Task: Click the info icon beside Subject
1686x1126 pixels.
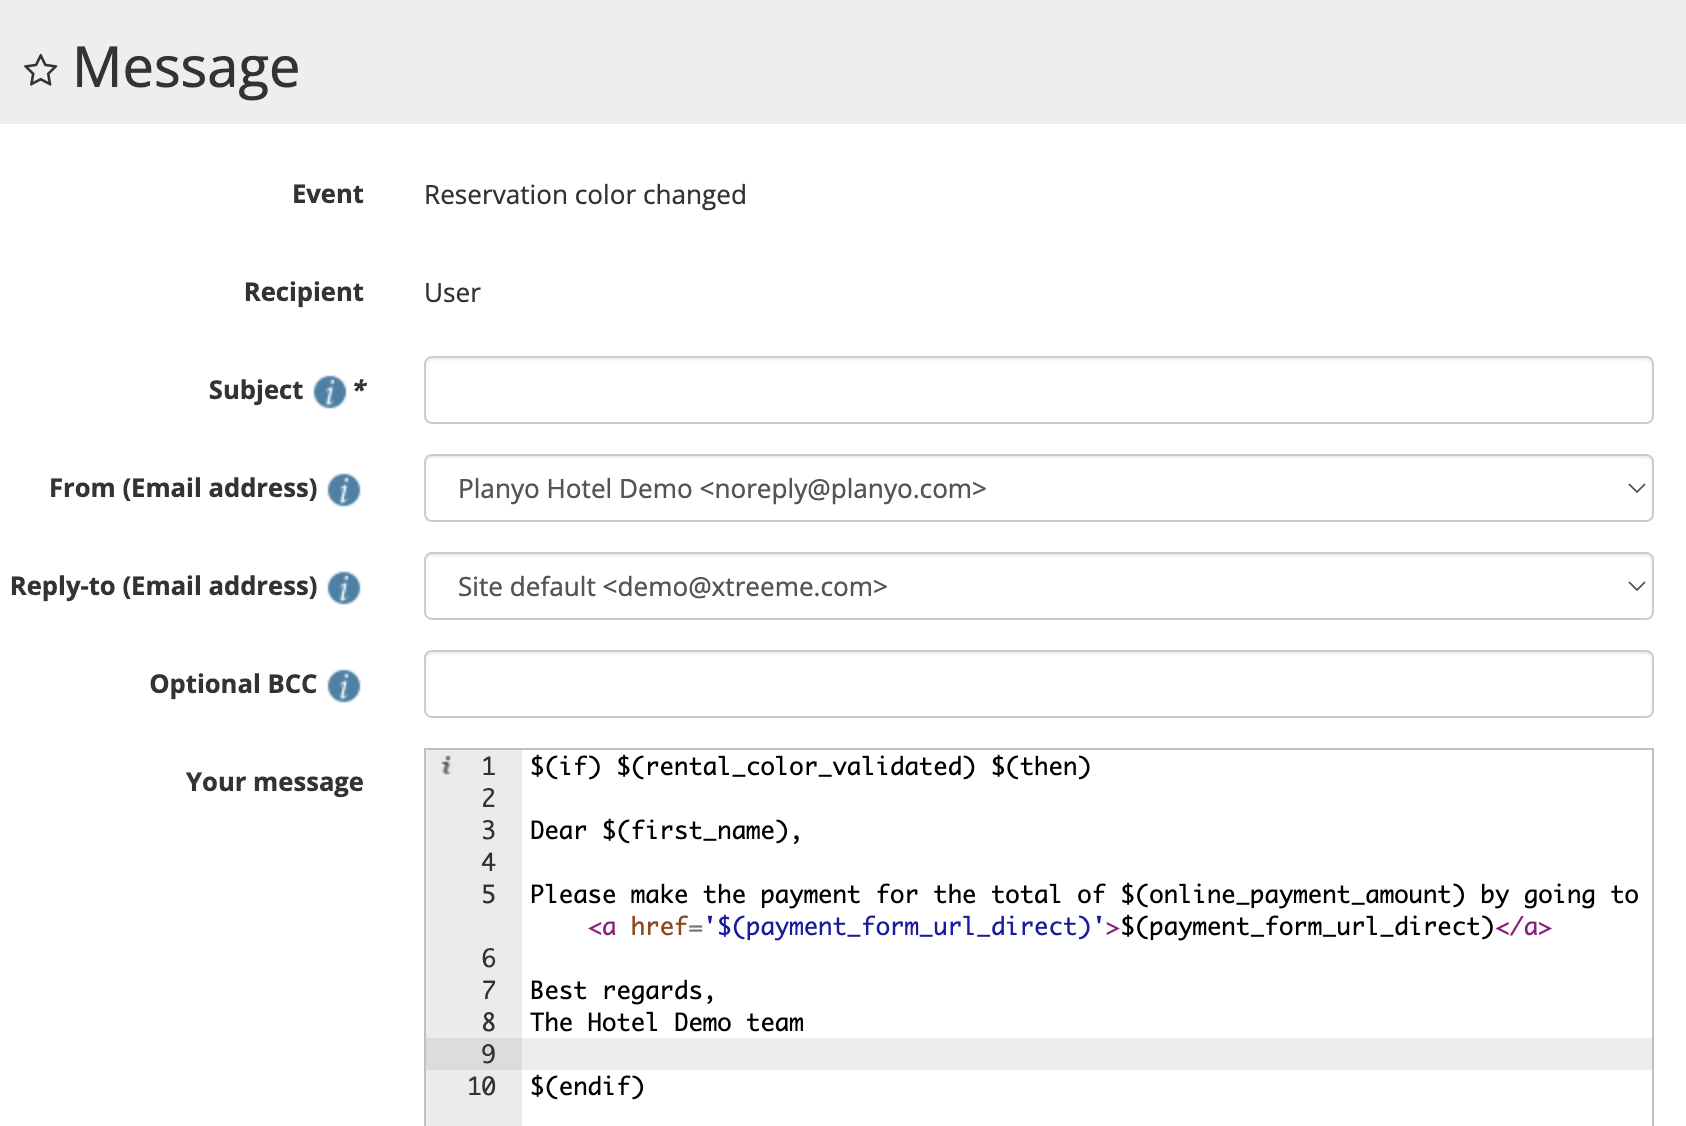Action: (x=329, y=391)
